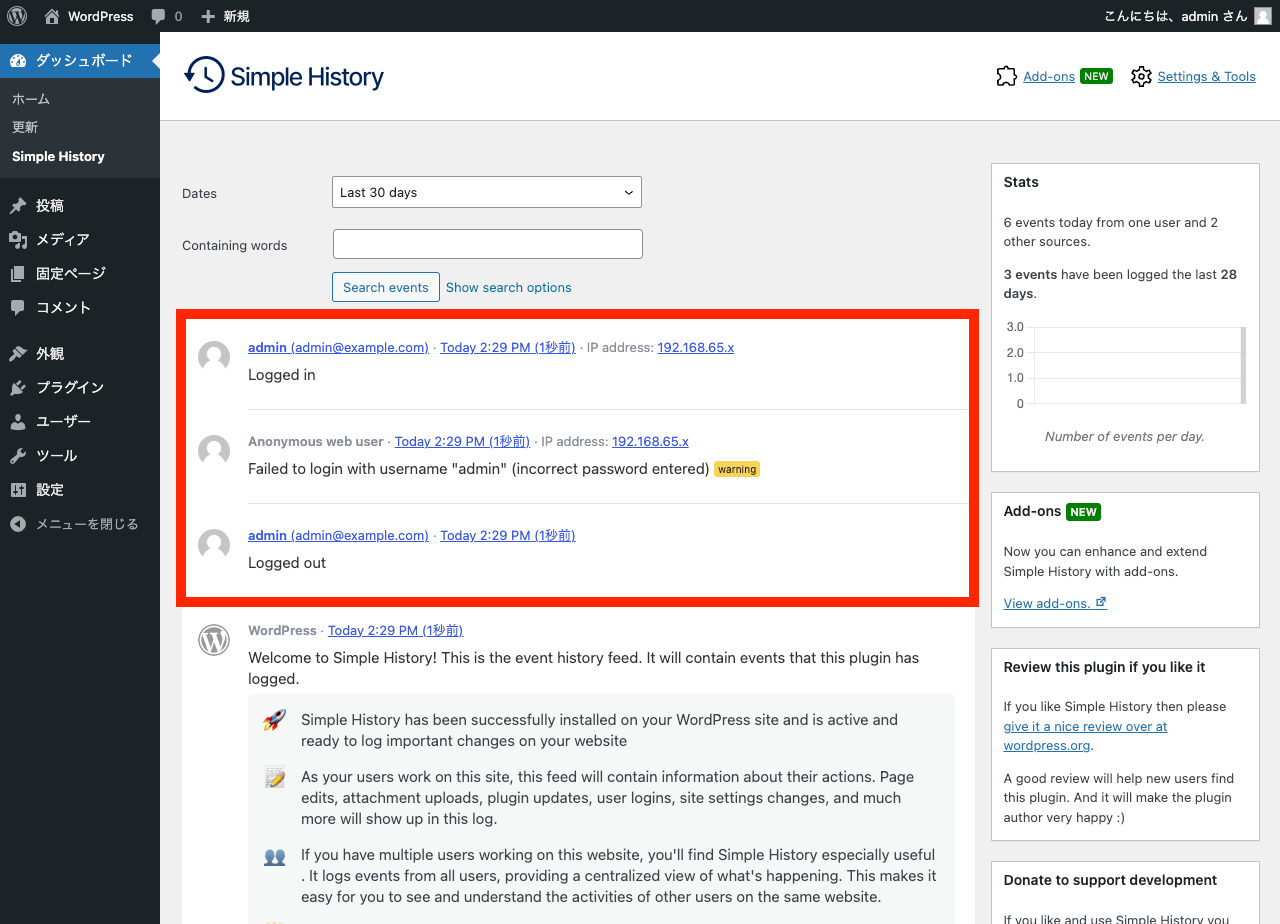Open the Settings & Tools link
1280x924 pixels.
point(1206,76)
